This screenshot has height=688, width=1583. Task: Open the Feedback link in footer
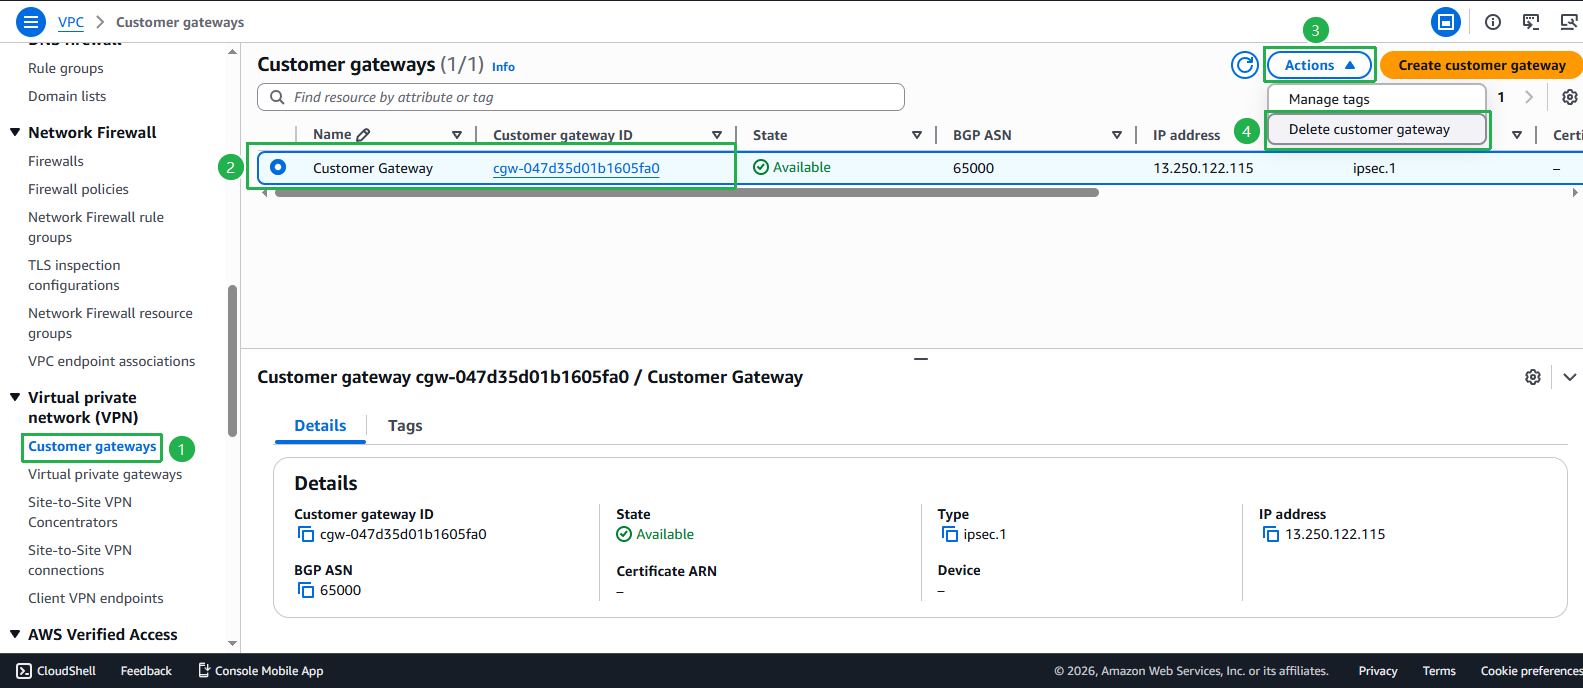(146, 671)
